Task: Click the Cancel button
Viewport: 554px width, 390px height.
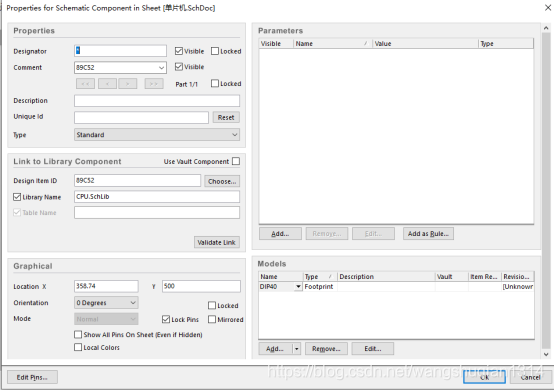Action: pyautogui.click(x=531, y=377)
